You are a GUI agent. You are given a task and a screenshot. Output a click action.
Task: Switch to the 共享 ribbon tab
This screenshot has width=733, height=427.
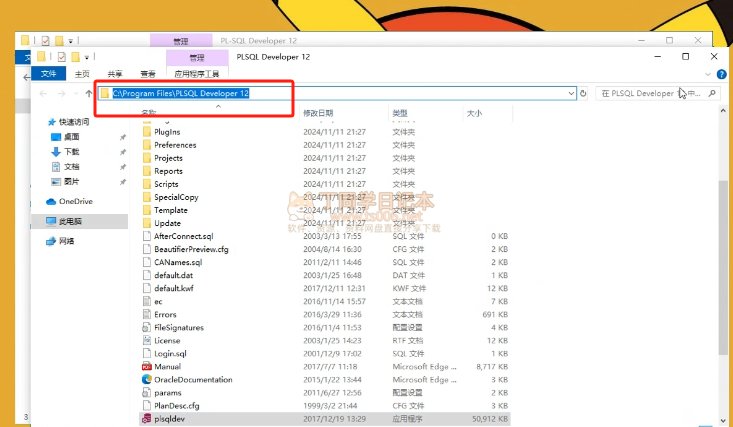click(115, 74)
